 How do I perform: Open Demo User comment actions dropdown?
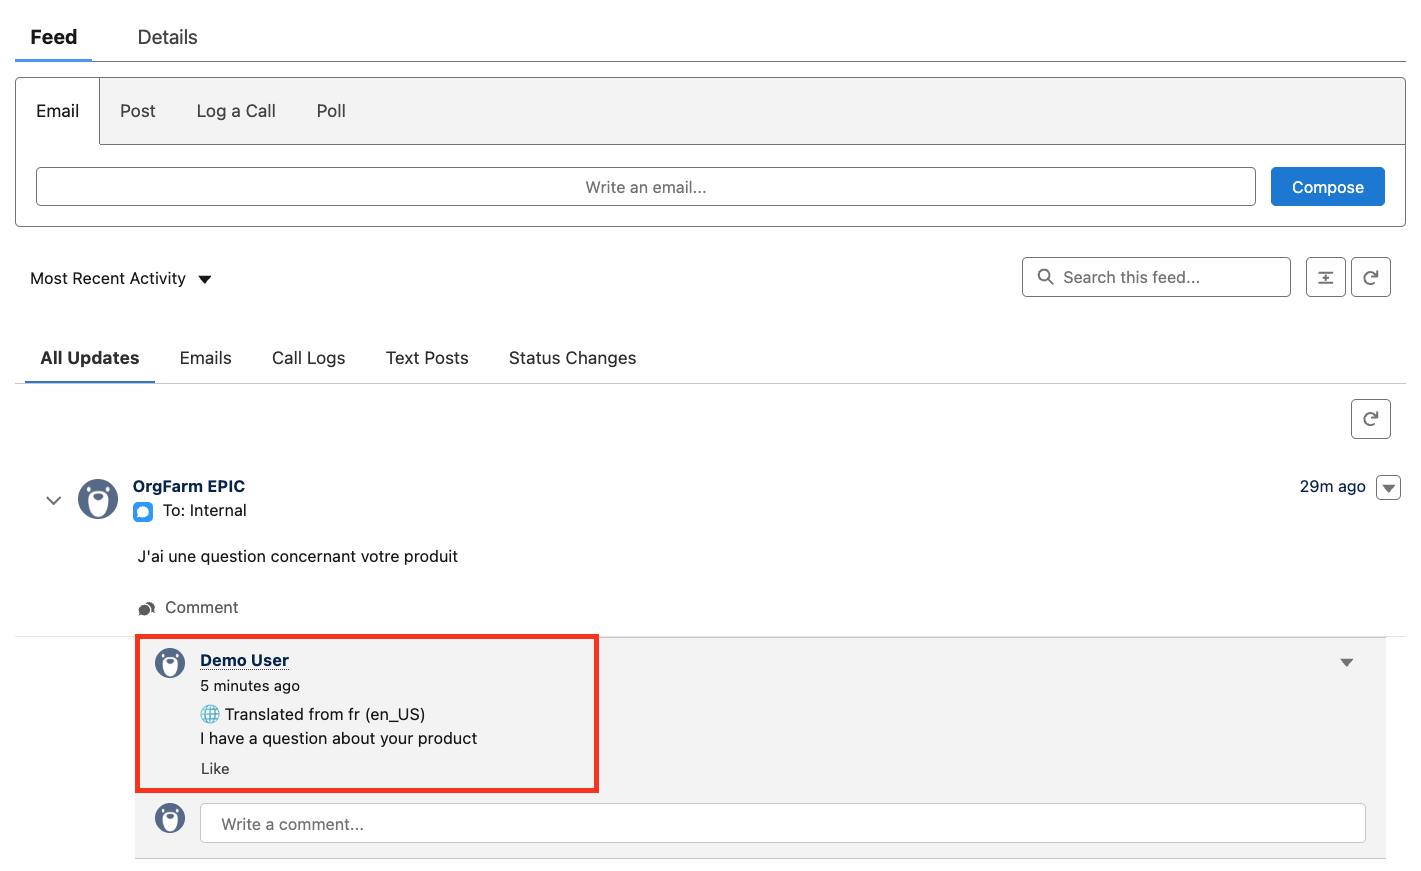coord(1346,662)
